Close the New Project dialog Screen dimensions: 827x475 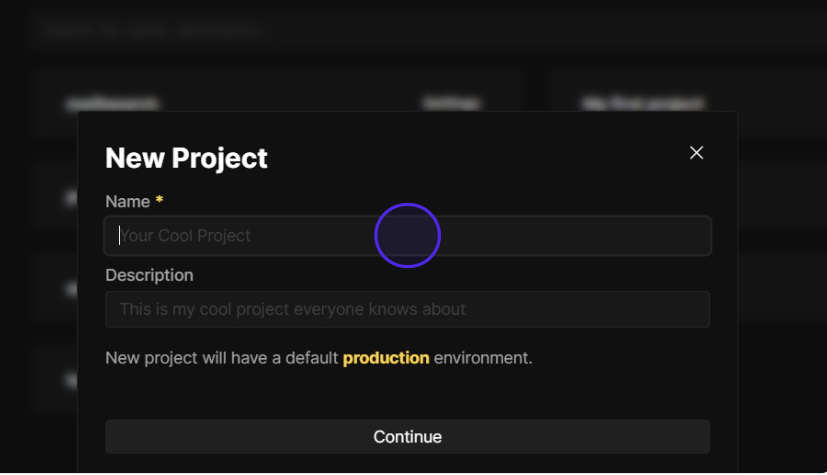(x=697, y=152)
